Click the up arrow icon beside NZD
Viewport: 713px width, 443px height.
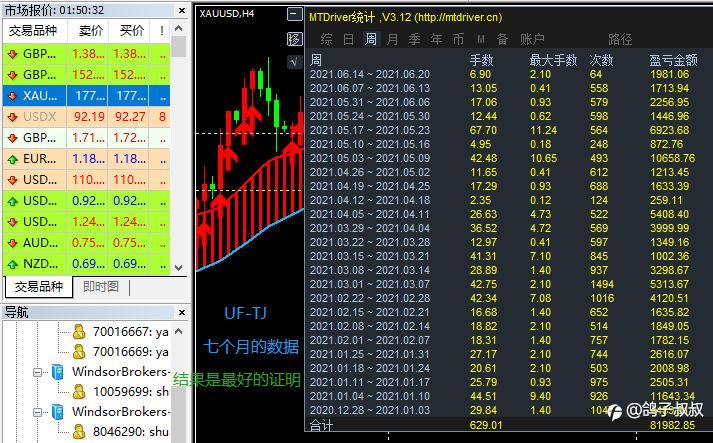point(12,264)
